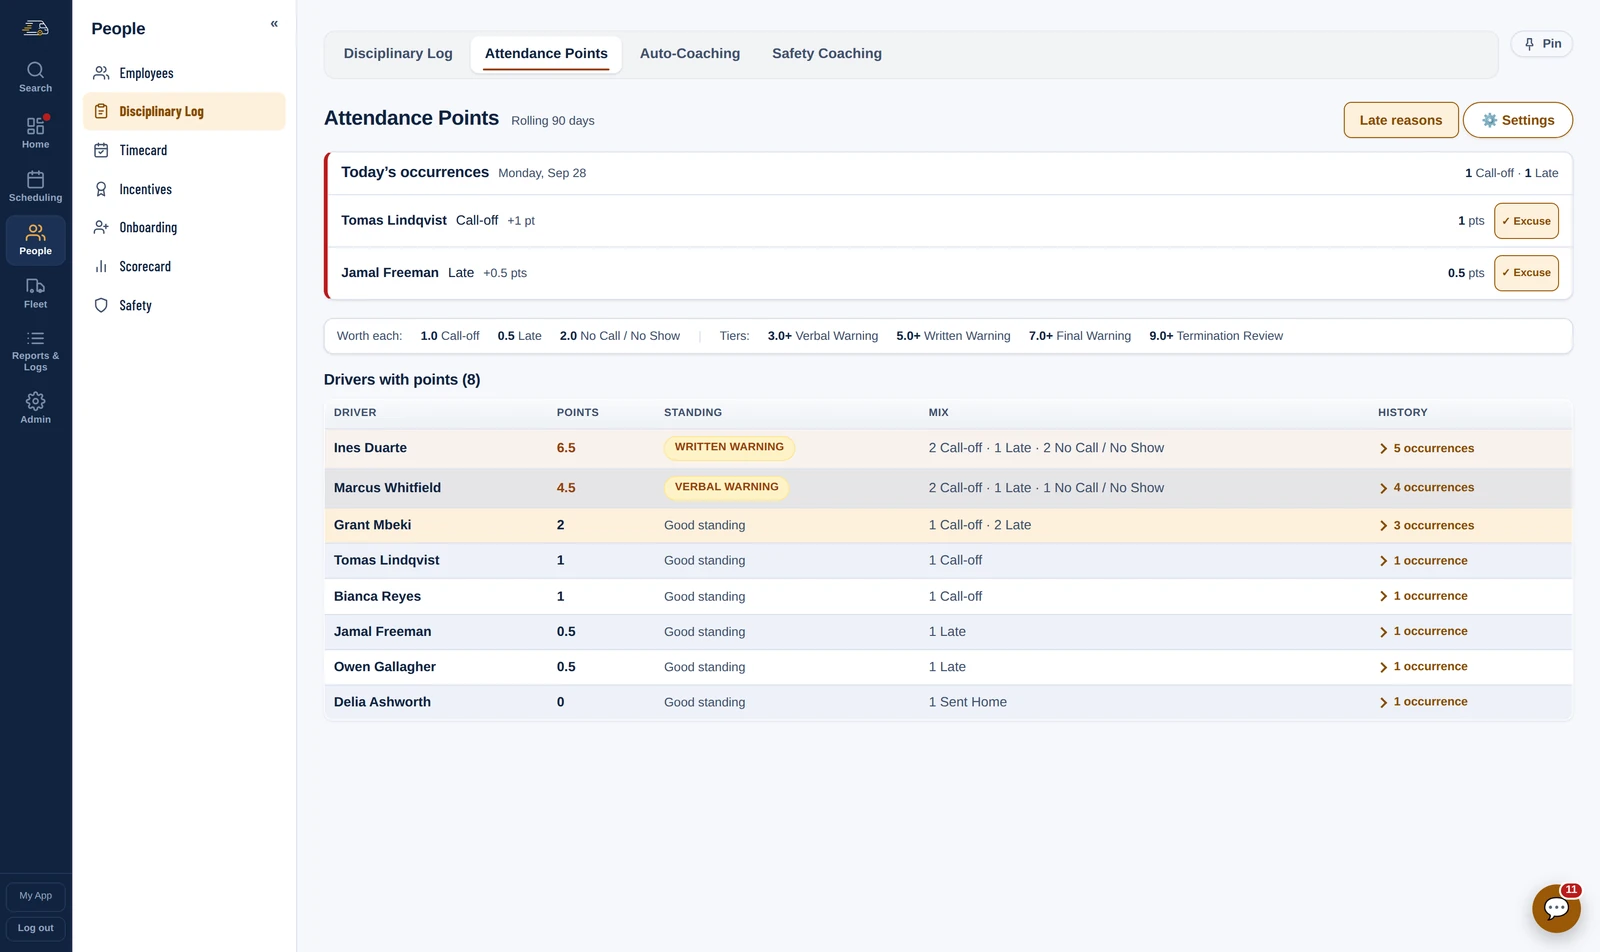
Task: Switch to the Auto-Coaching tab
Action: click(690, 54)
